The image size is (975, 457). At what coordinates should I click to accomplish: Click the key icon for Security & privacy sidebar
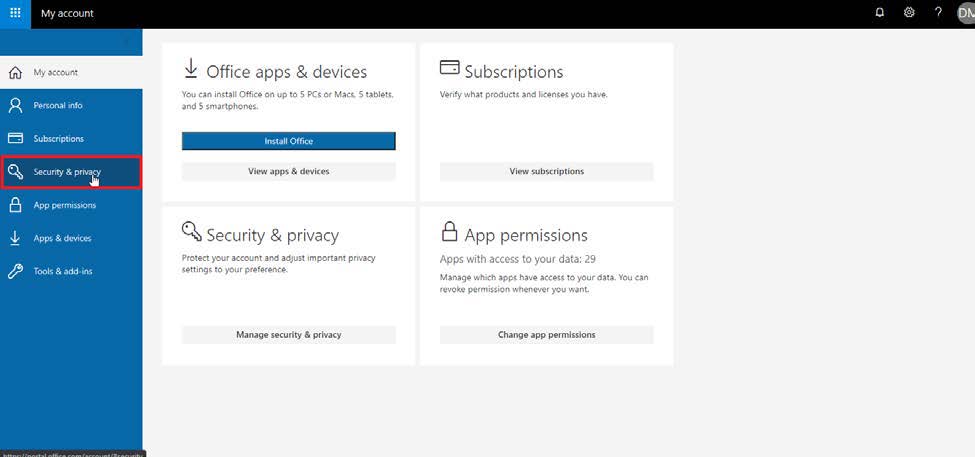coord(16,172)
